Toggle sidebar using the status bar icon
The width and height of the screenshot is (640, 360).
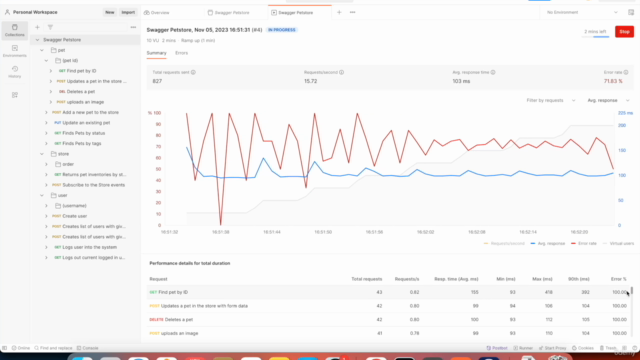click(4, 348)
